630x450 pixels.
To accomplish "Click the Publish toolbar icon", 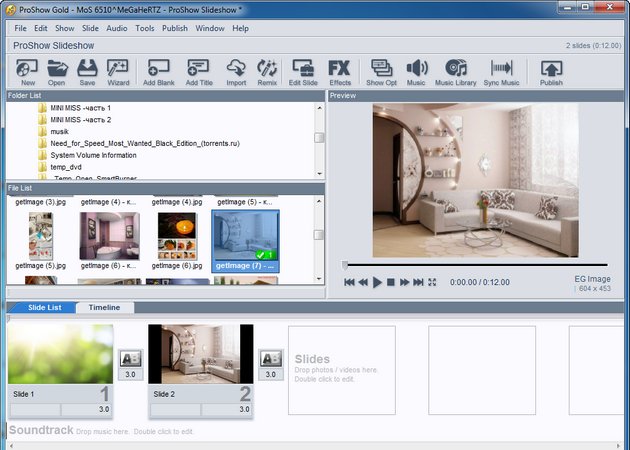I will click(551, 71).
